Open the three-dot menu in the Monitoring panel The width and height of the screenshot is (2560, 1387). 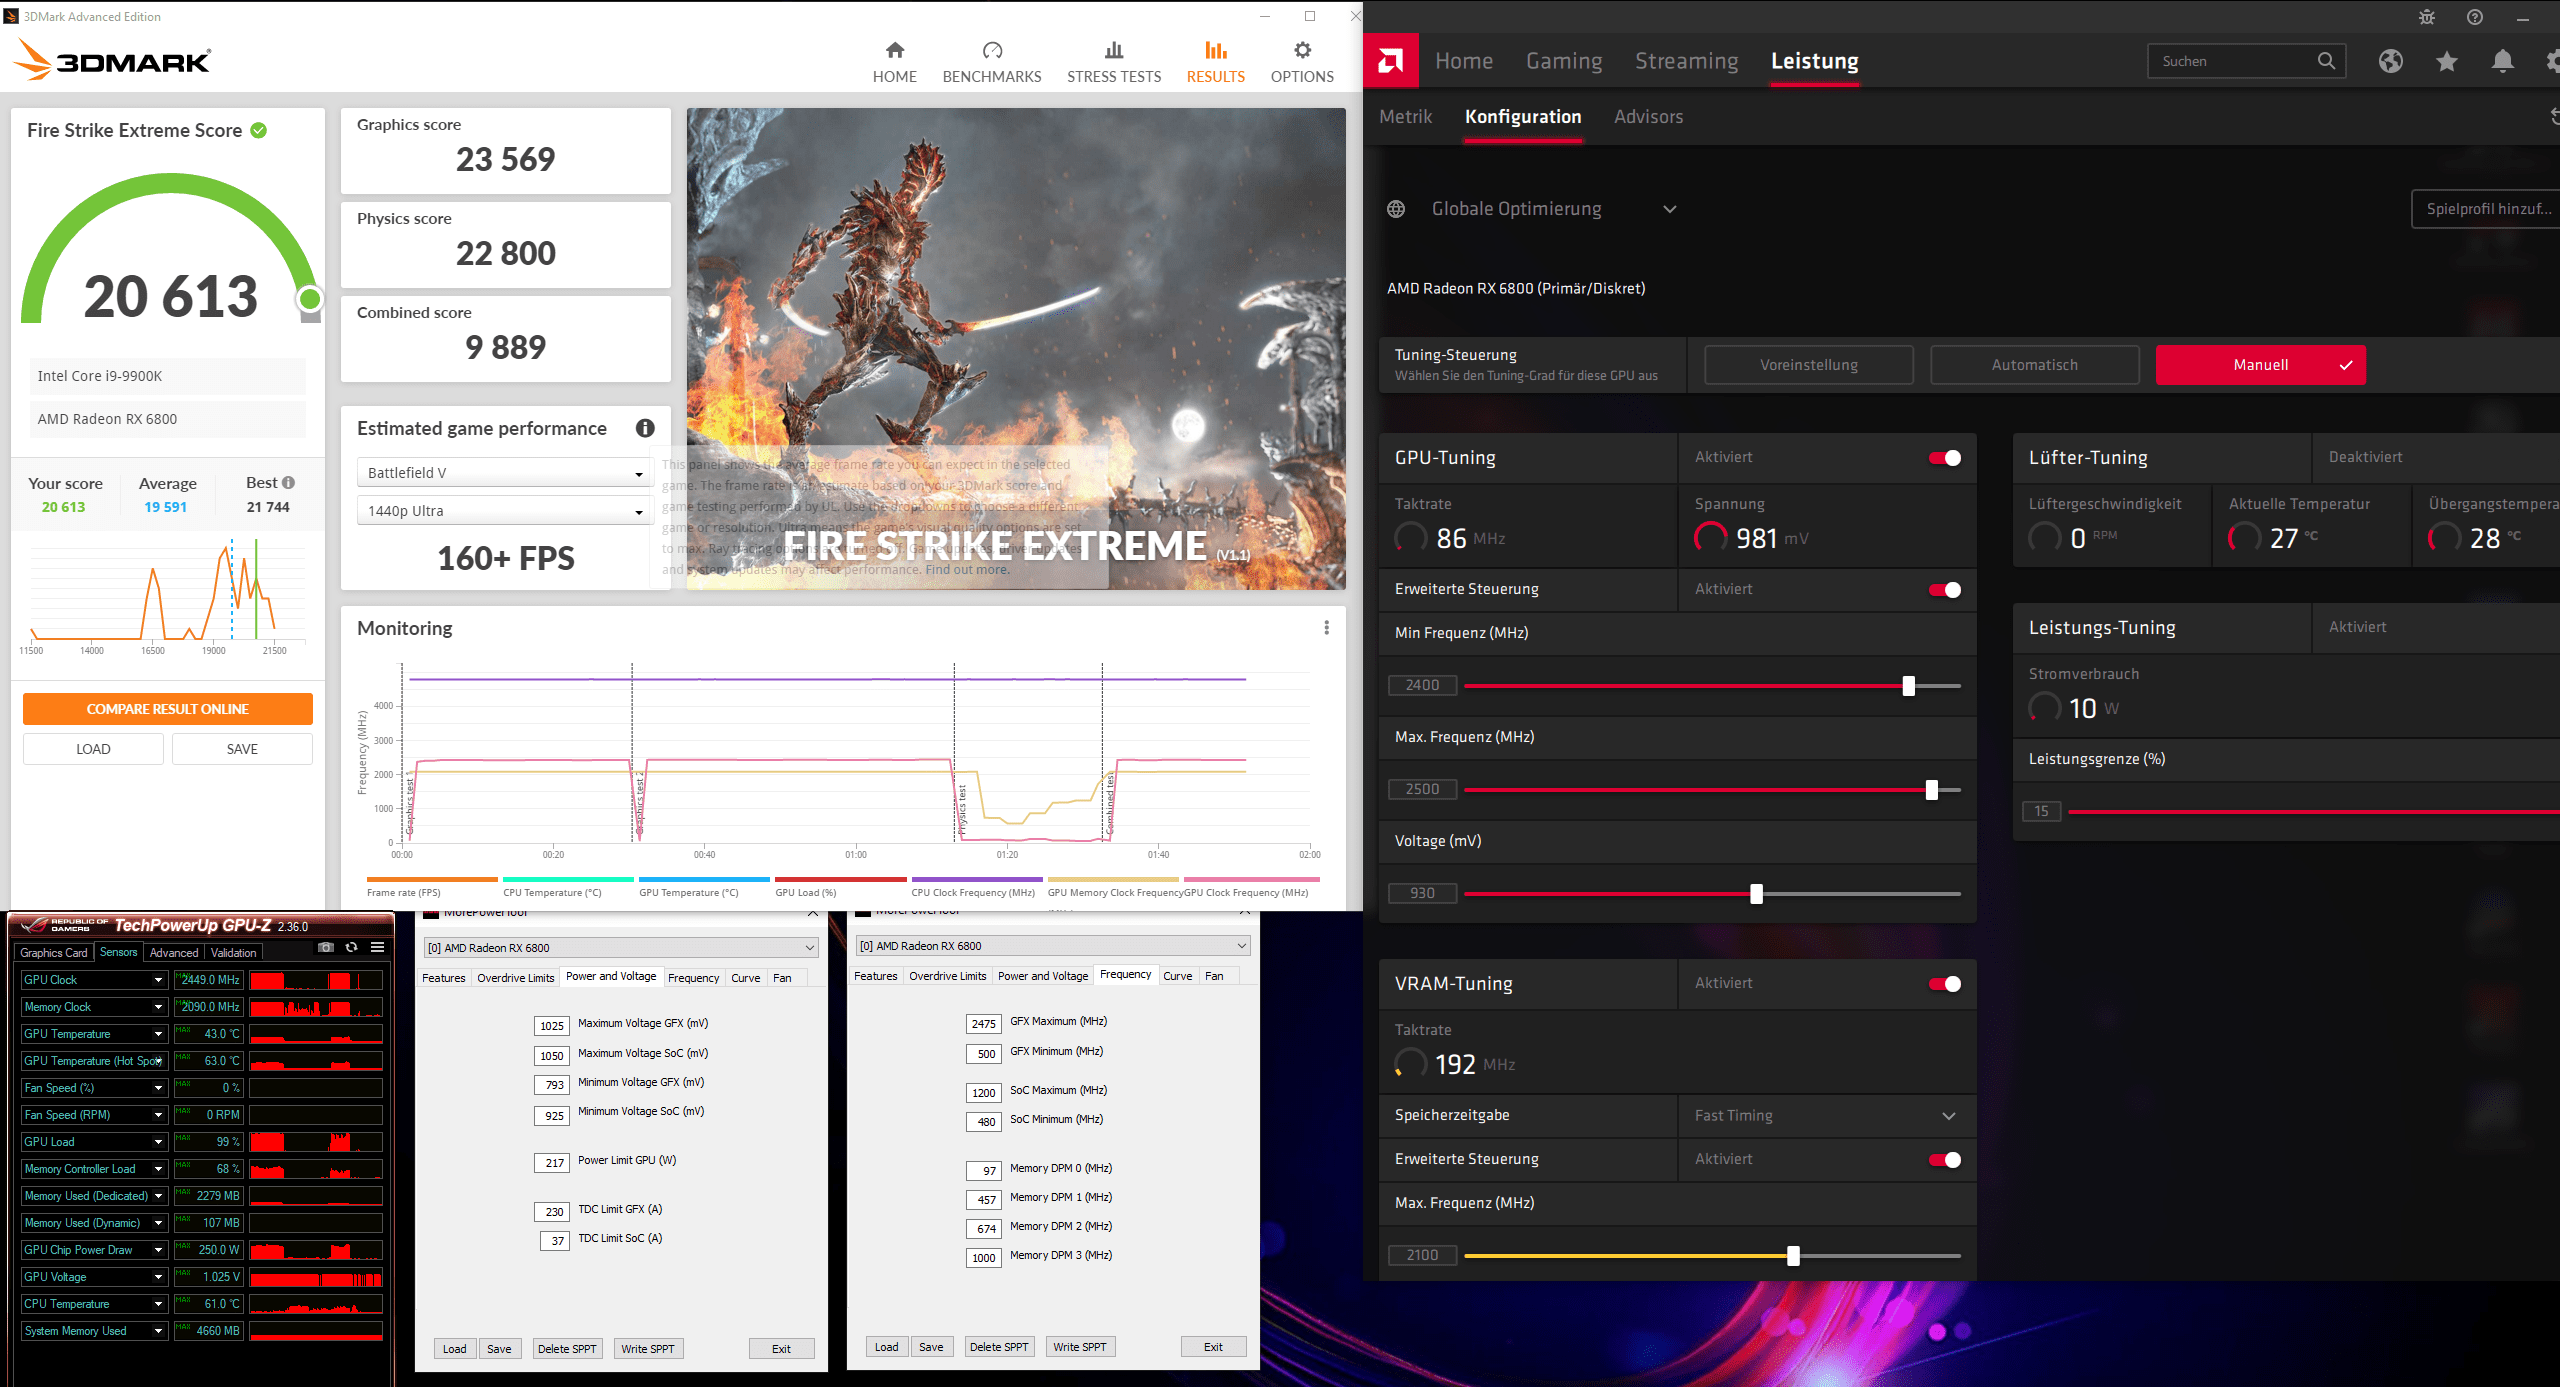point(1326,628)
